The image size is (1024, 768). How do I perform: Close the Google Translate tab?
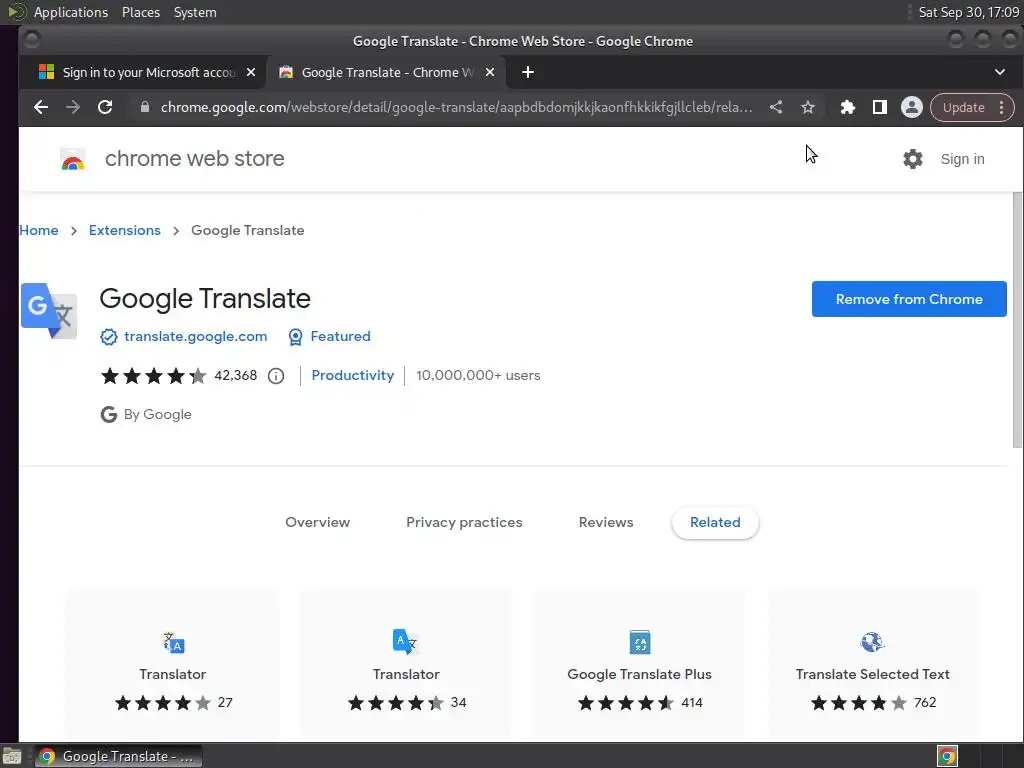pos(490,72)
